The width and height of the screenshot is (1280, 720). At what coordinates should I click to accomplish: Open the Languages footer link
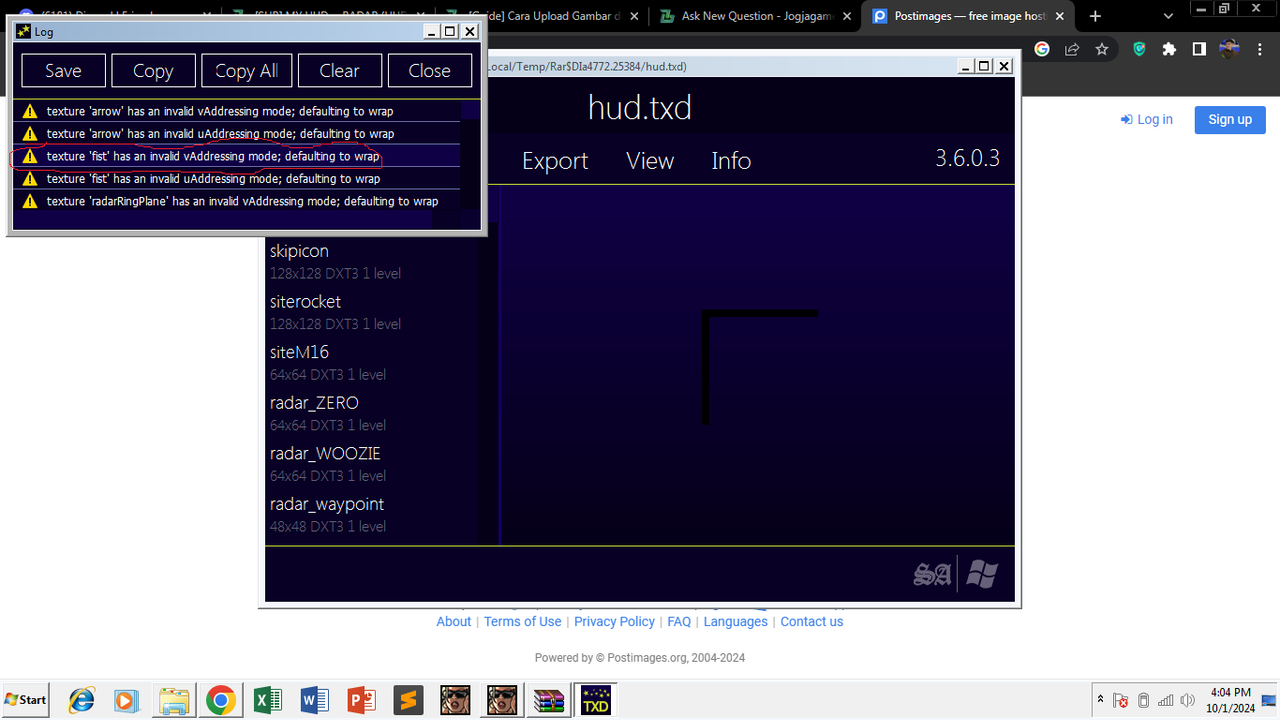click(x=735, y=621)
